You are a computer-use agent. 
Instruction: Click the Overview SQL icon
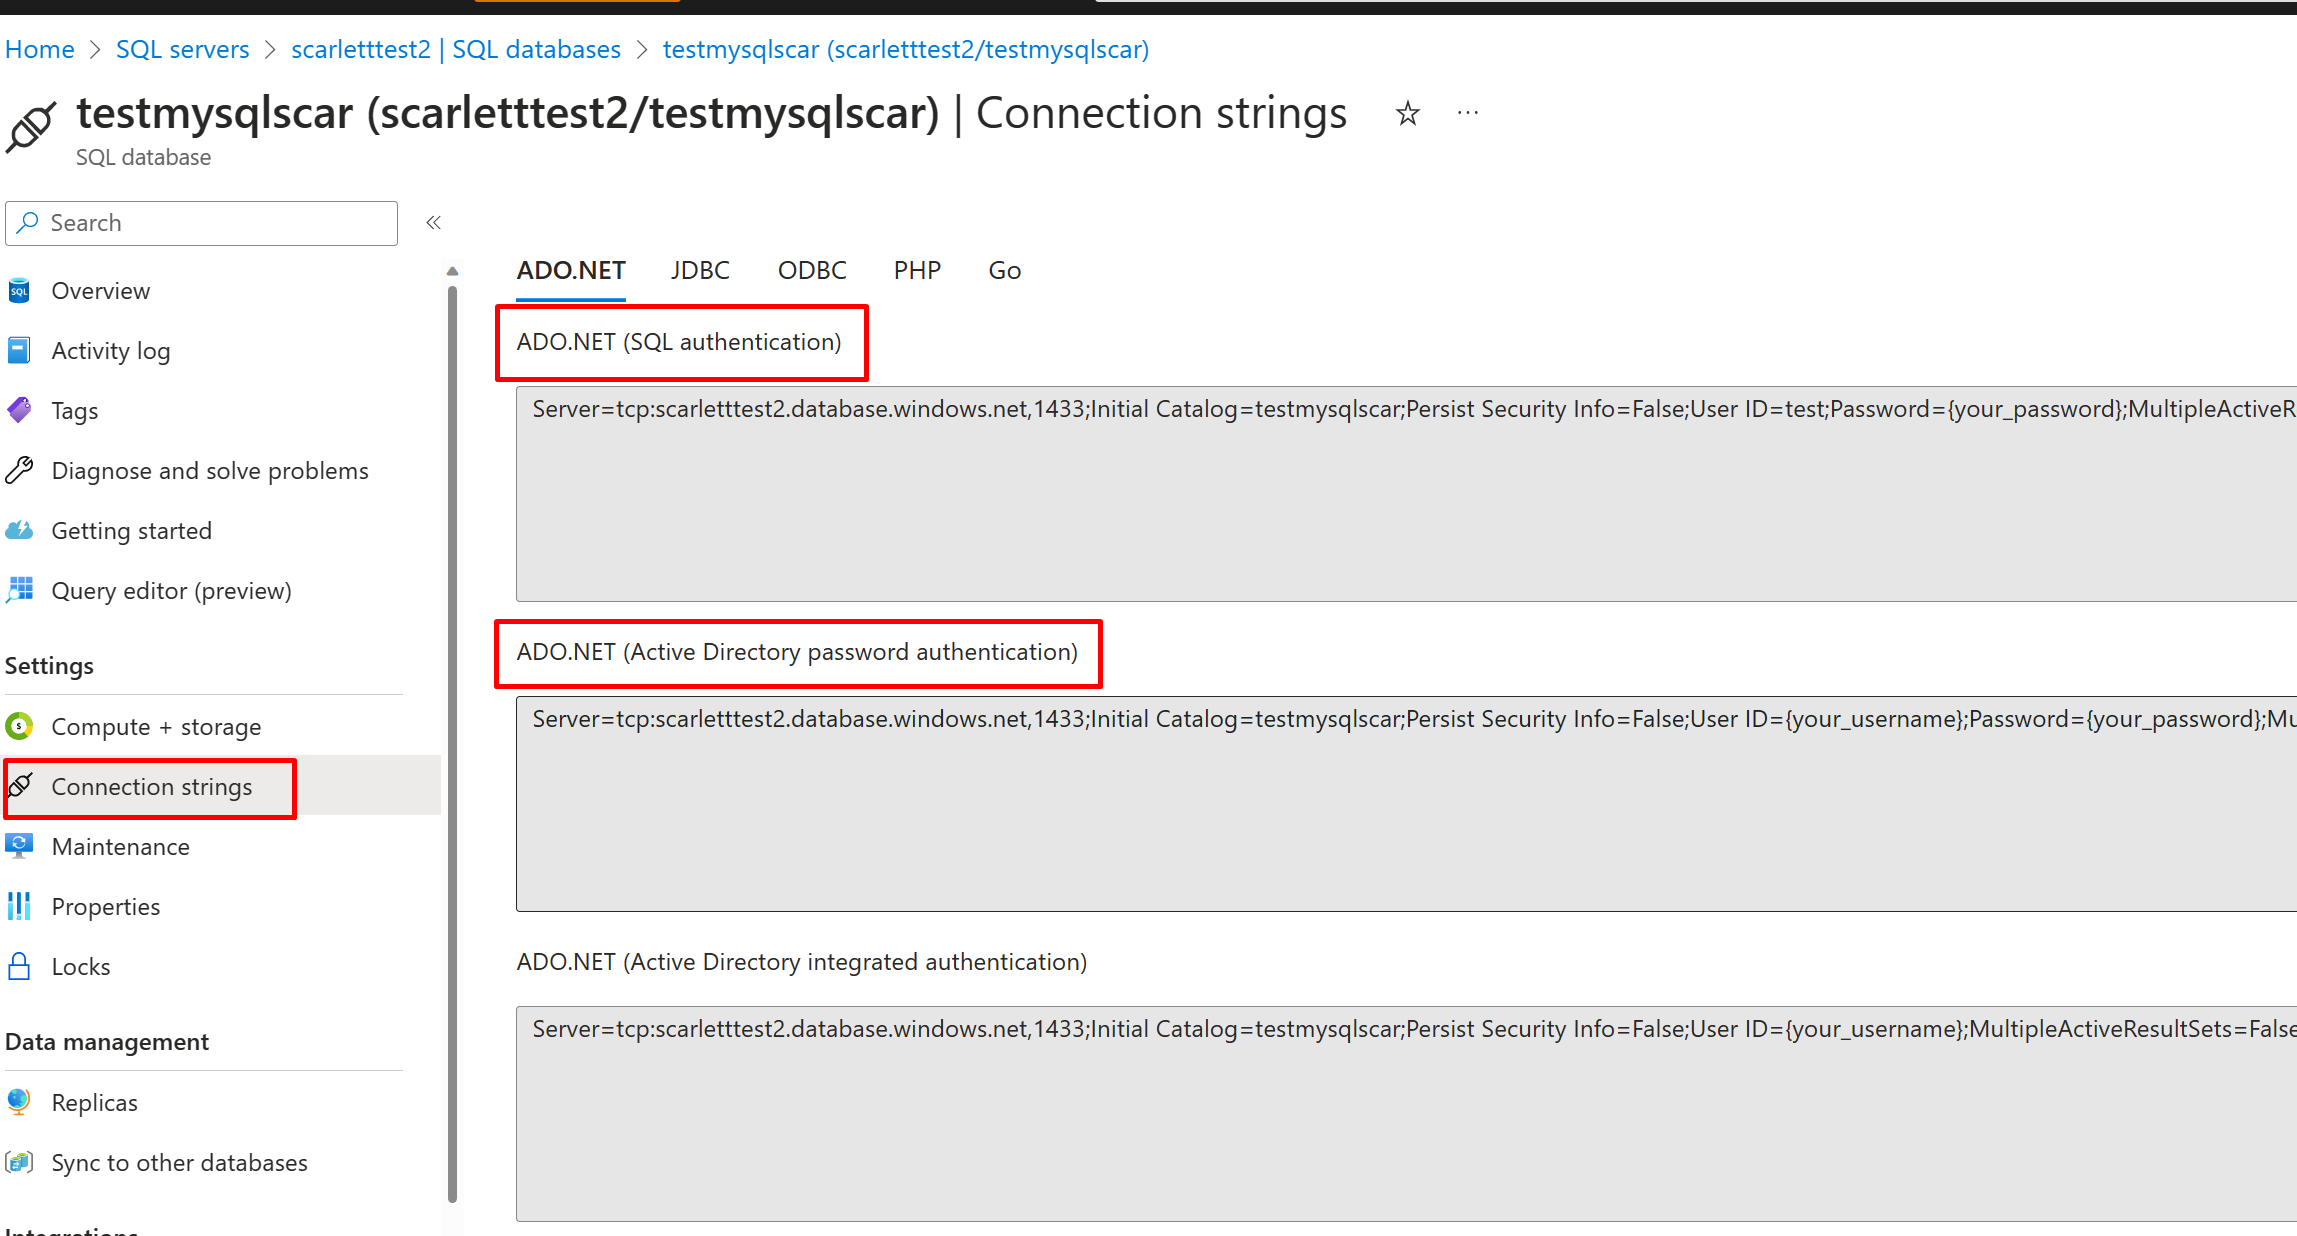[19, 291]
